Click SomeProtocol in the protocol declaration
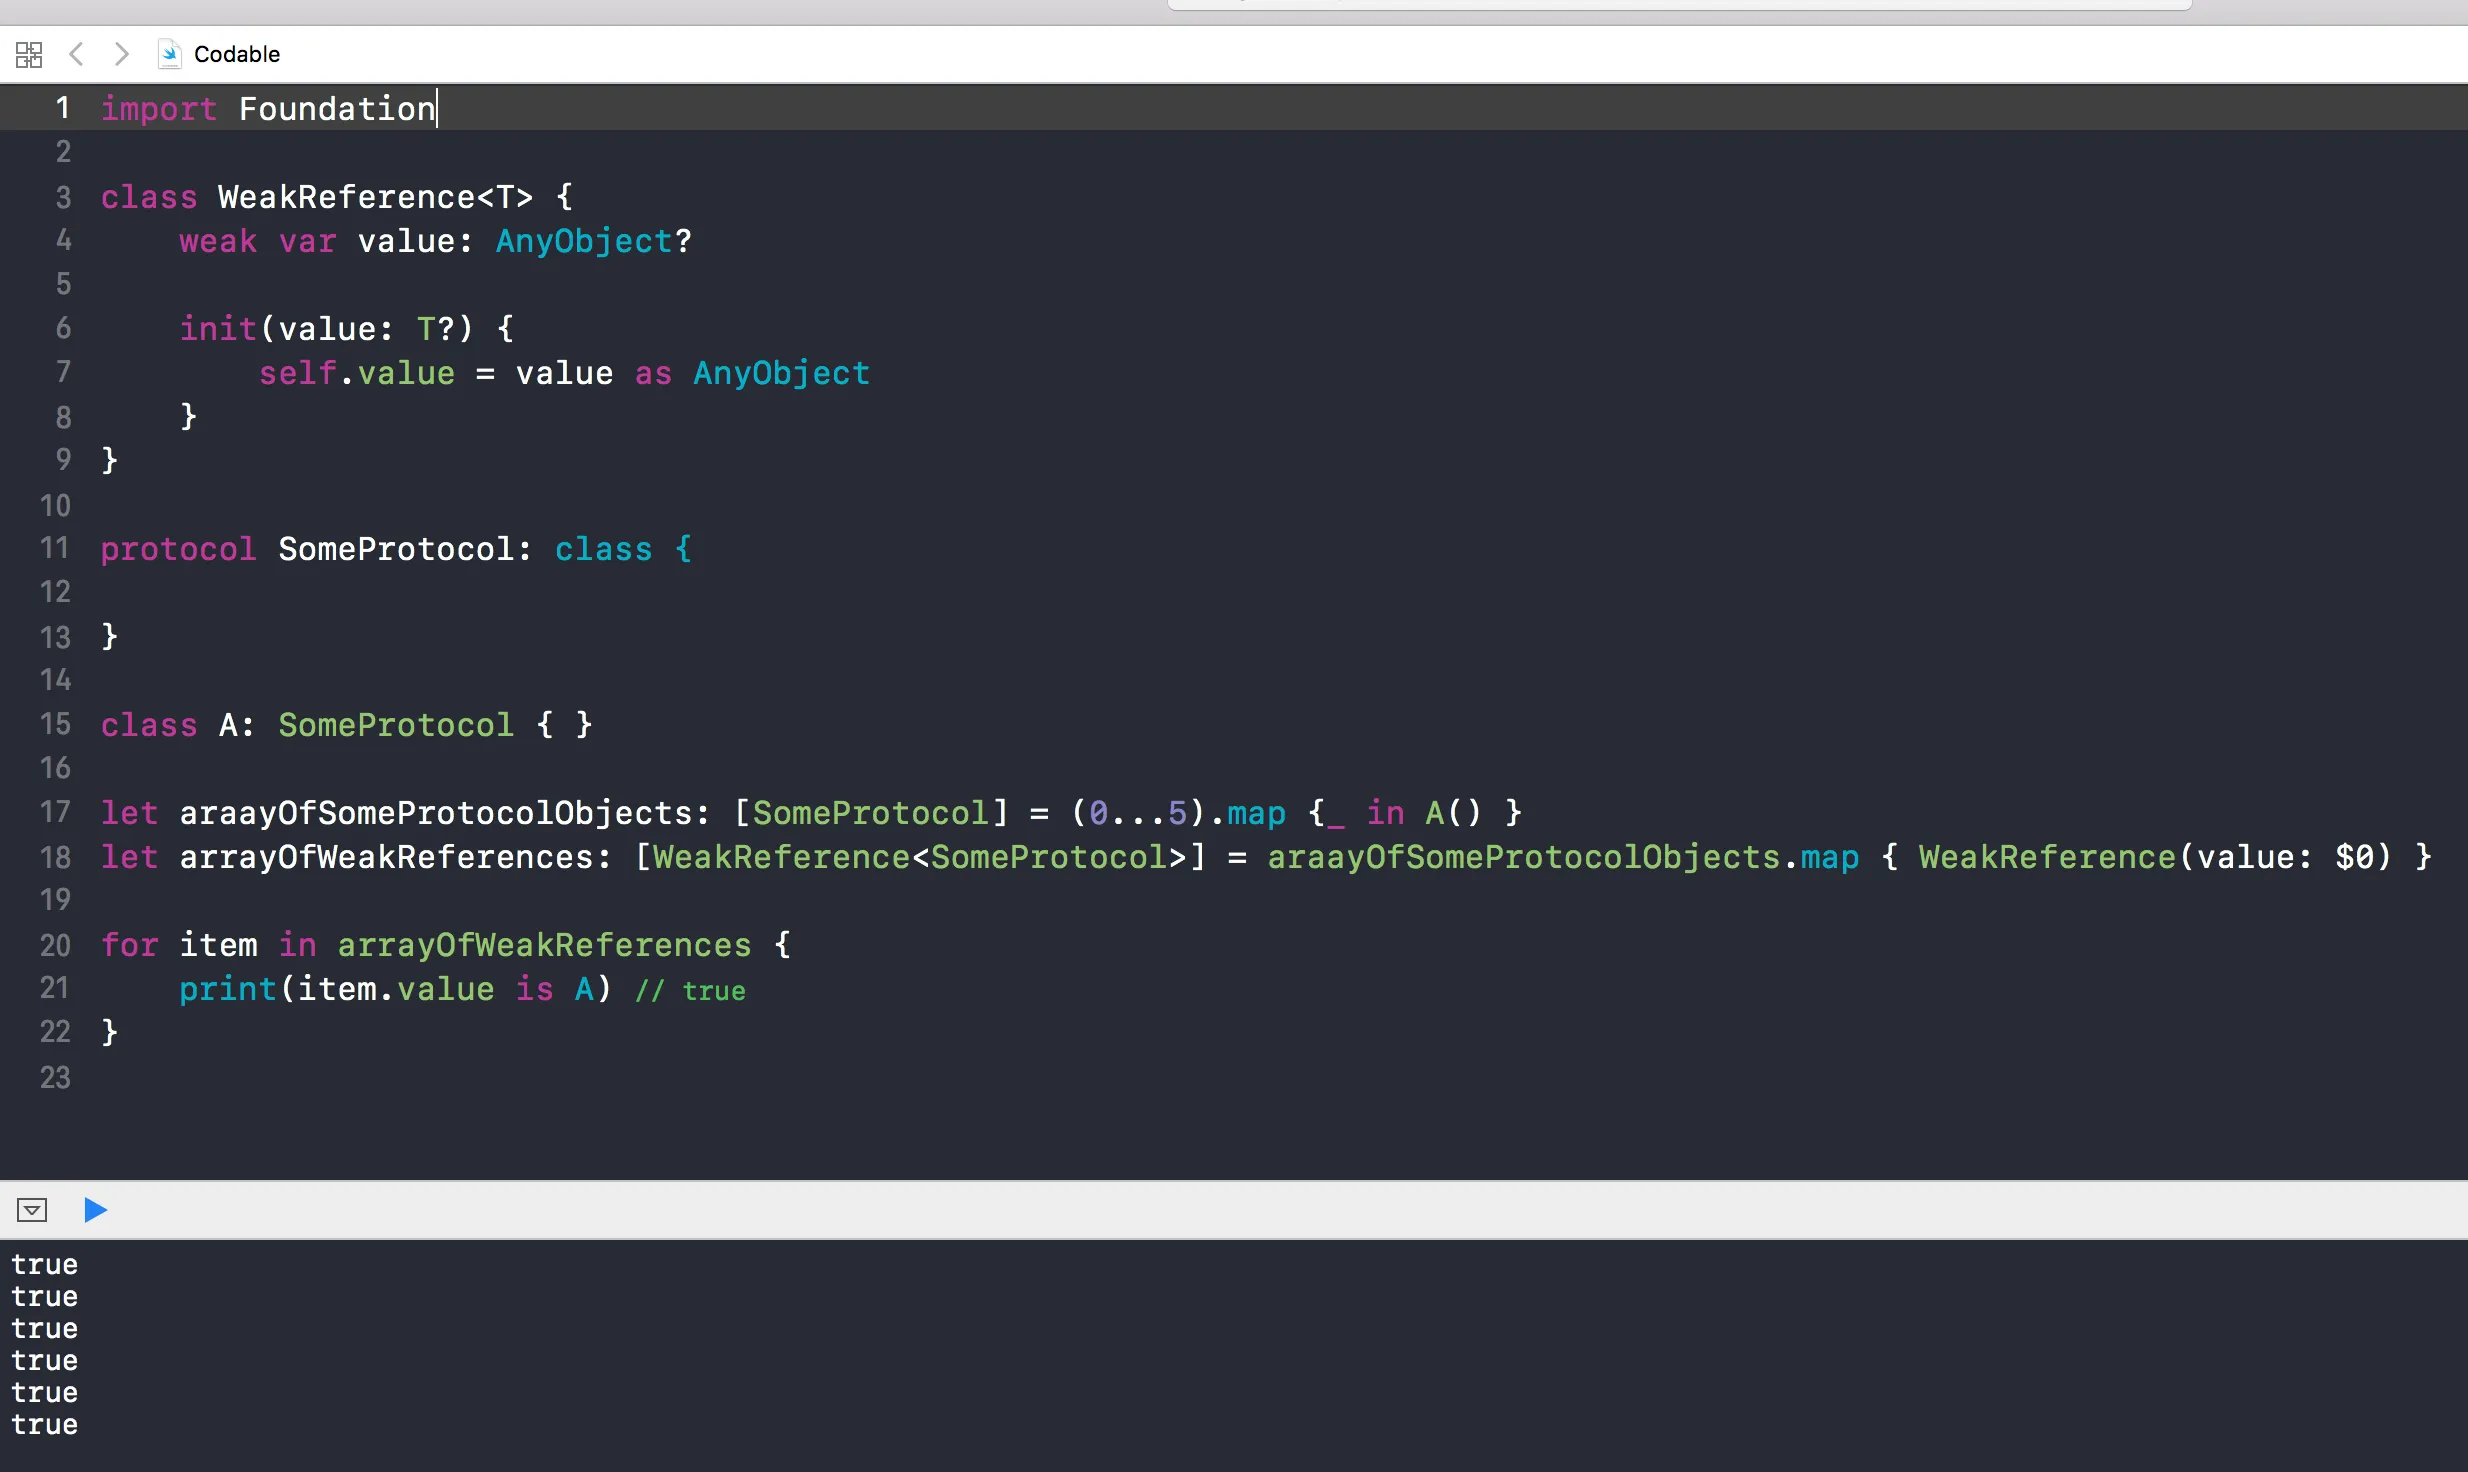 396,549
